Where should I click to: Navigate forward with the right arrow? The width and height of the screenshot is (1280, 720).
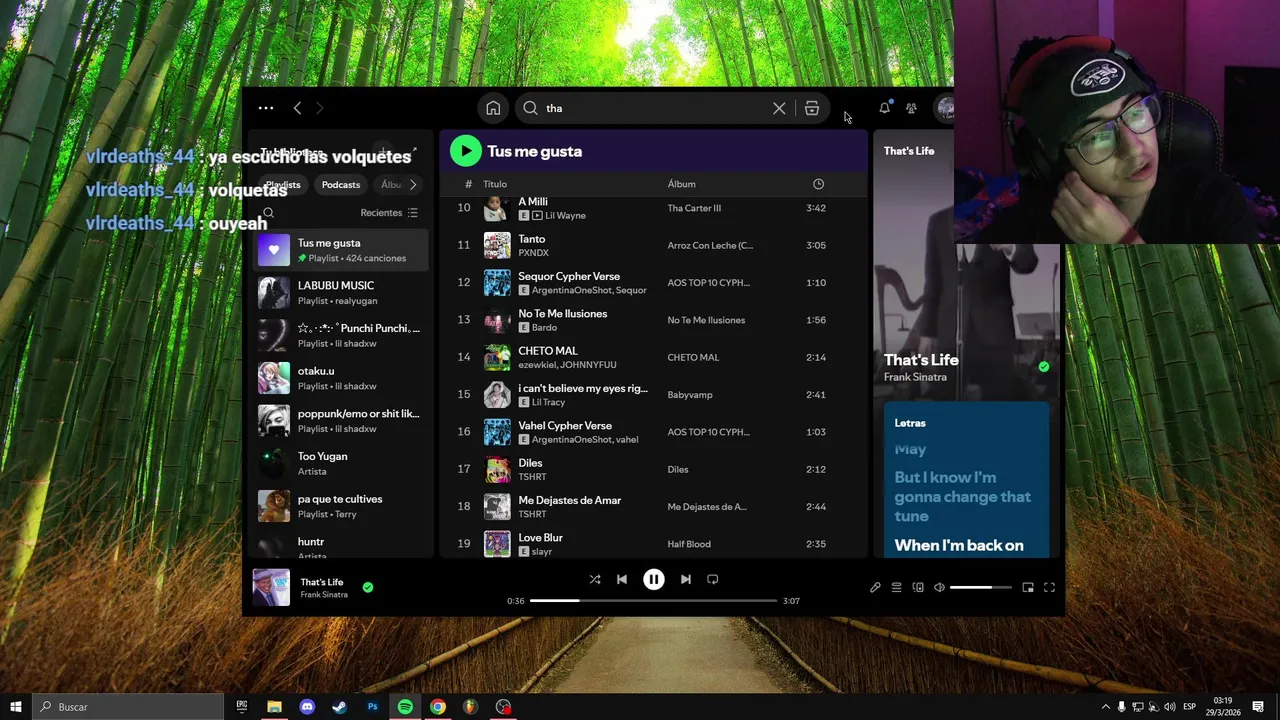tap(321, 108)
